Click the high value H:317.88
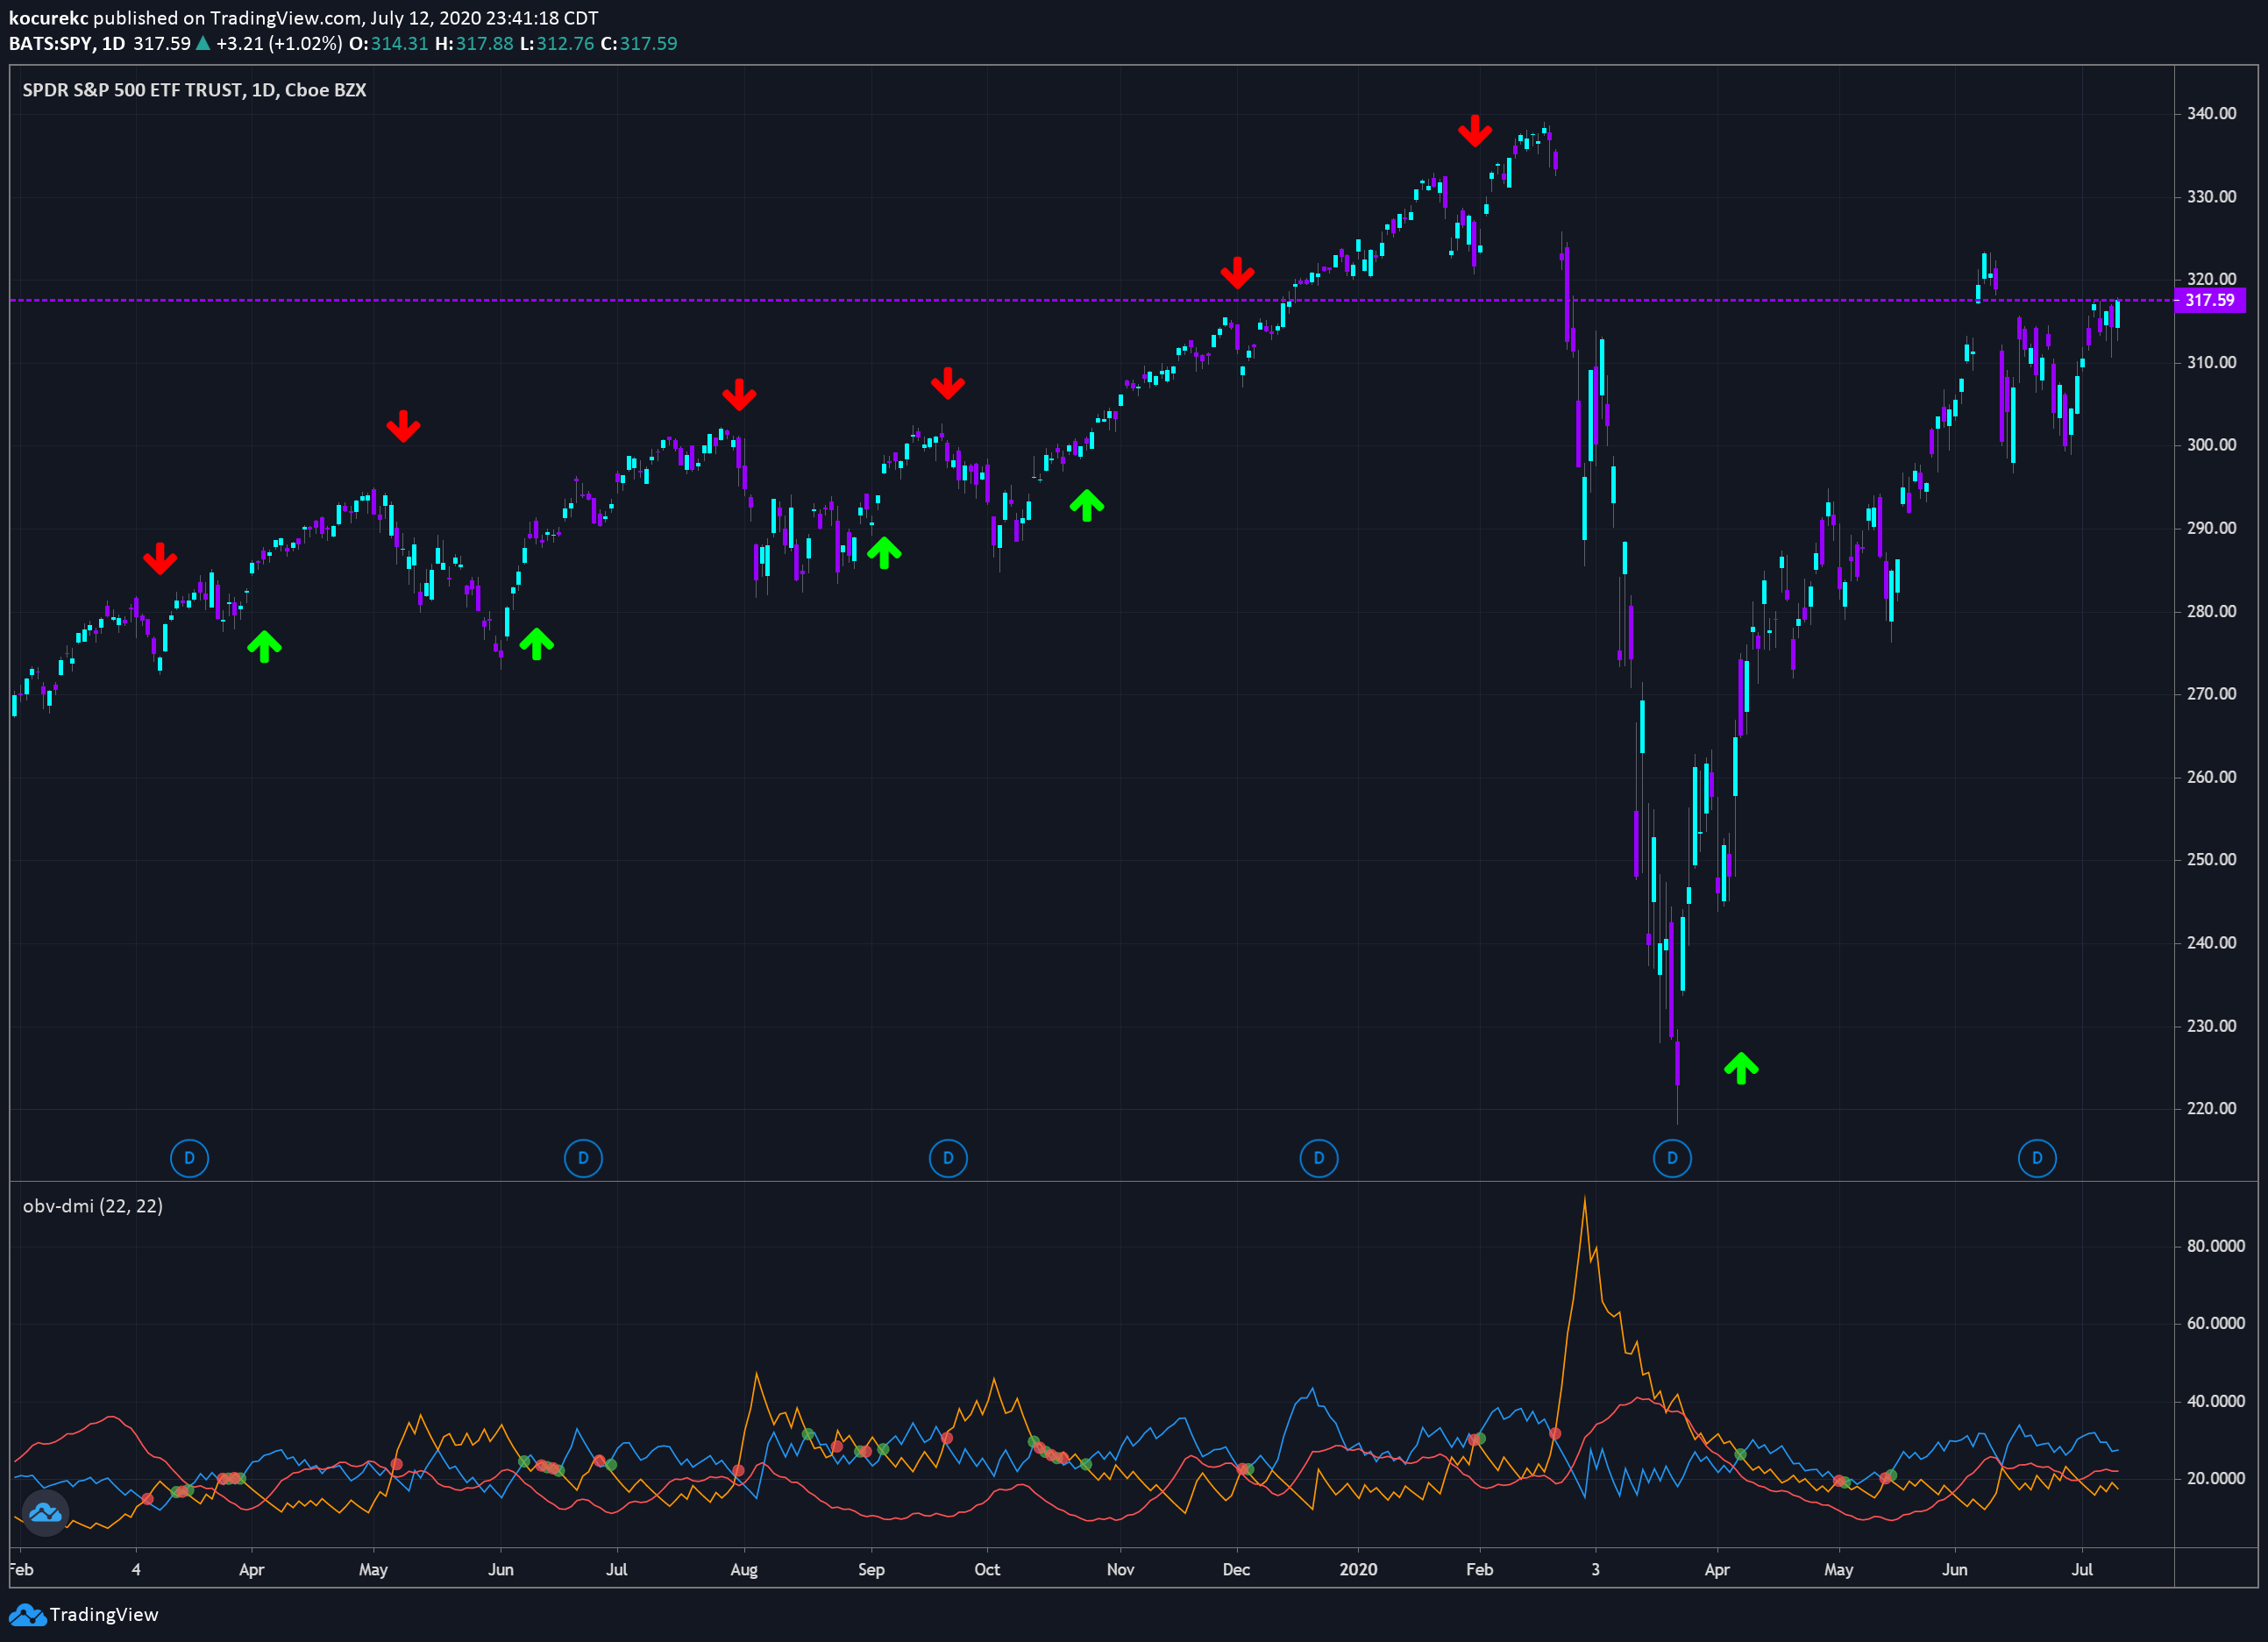The width and height of the screenshot is (2268, 1642). point(474,43)
